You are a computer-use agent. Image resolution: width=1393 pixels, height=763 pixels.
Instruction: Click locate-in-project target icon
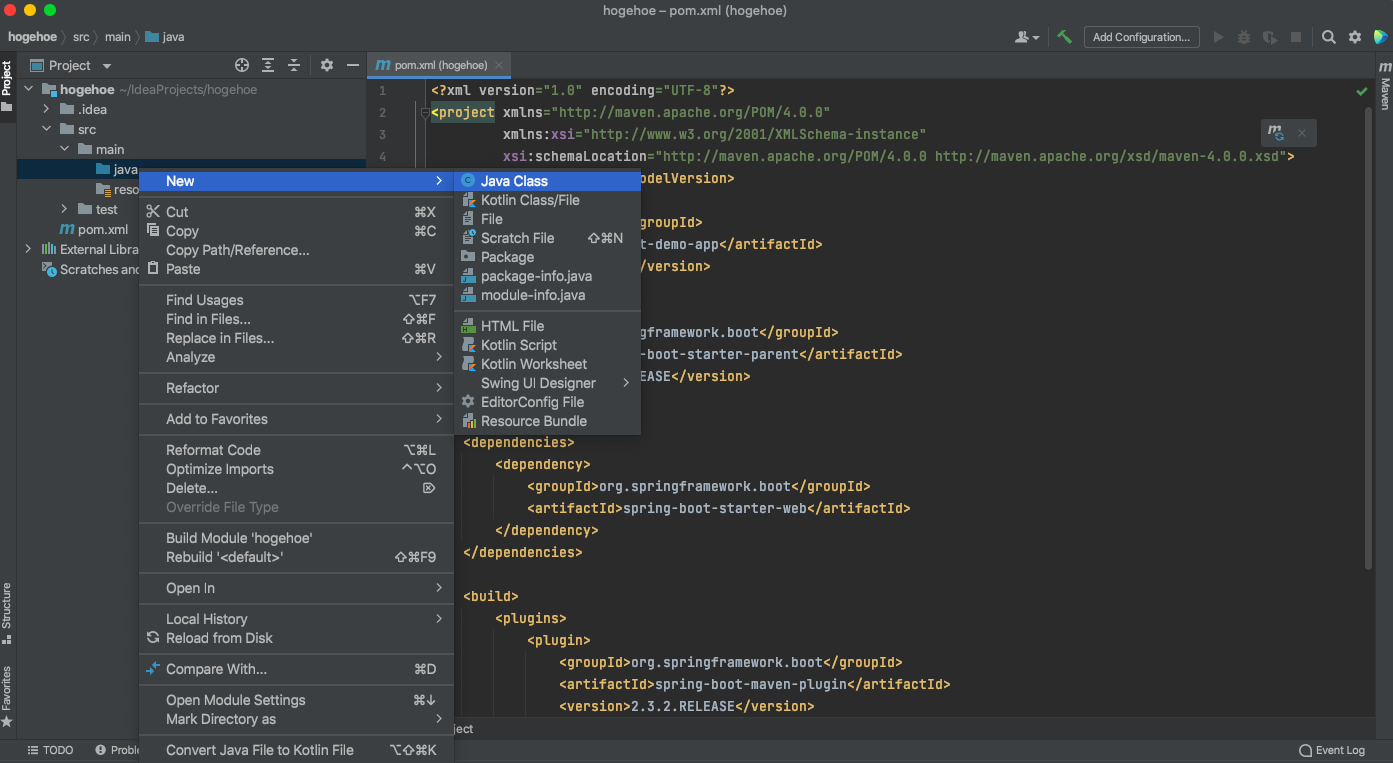[241, 65]
